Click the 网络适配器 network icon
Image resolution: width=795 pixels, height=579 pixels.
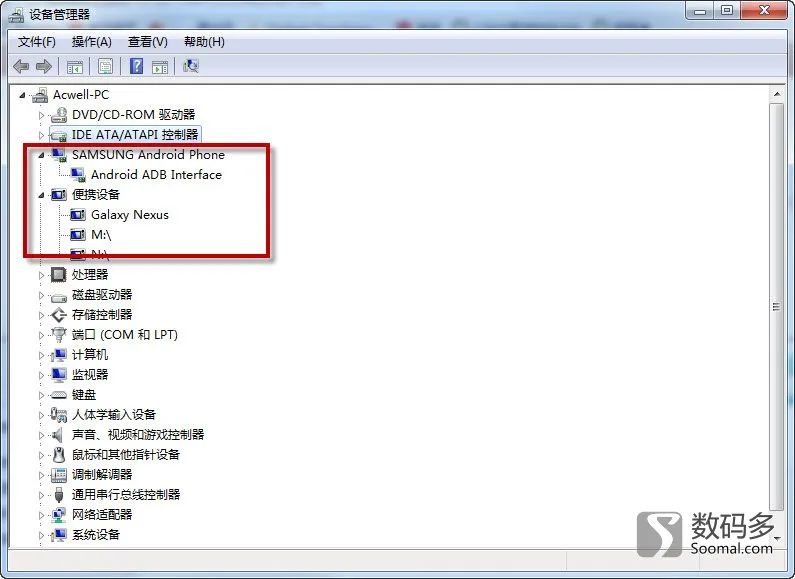tap(59, 515)
